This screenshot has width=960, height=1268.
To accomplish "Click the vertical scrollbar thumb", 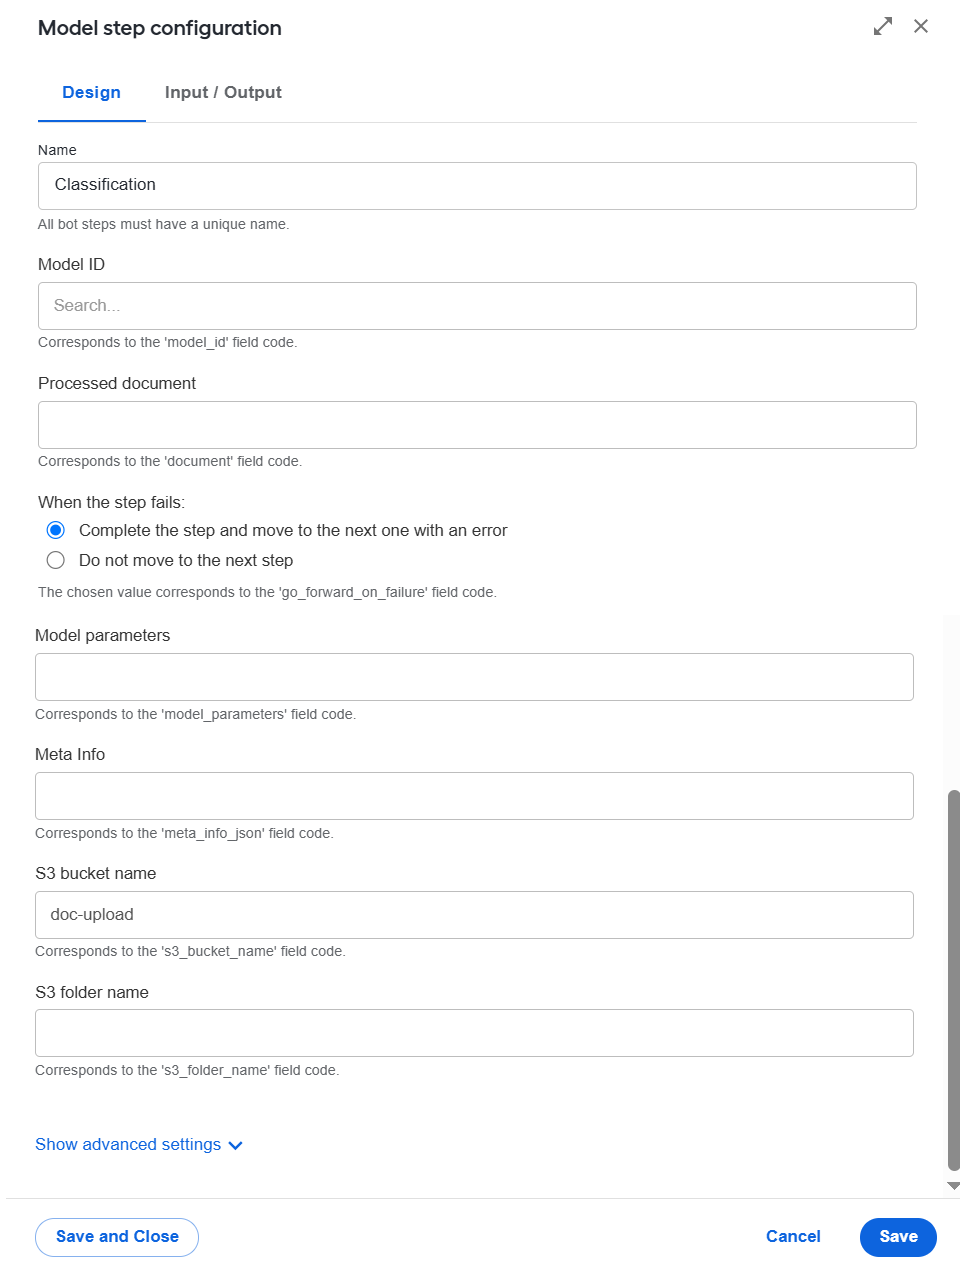I will click(953, 980).
